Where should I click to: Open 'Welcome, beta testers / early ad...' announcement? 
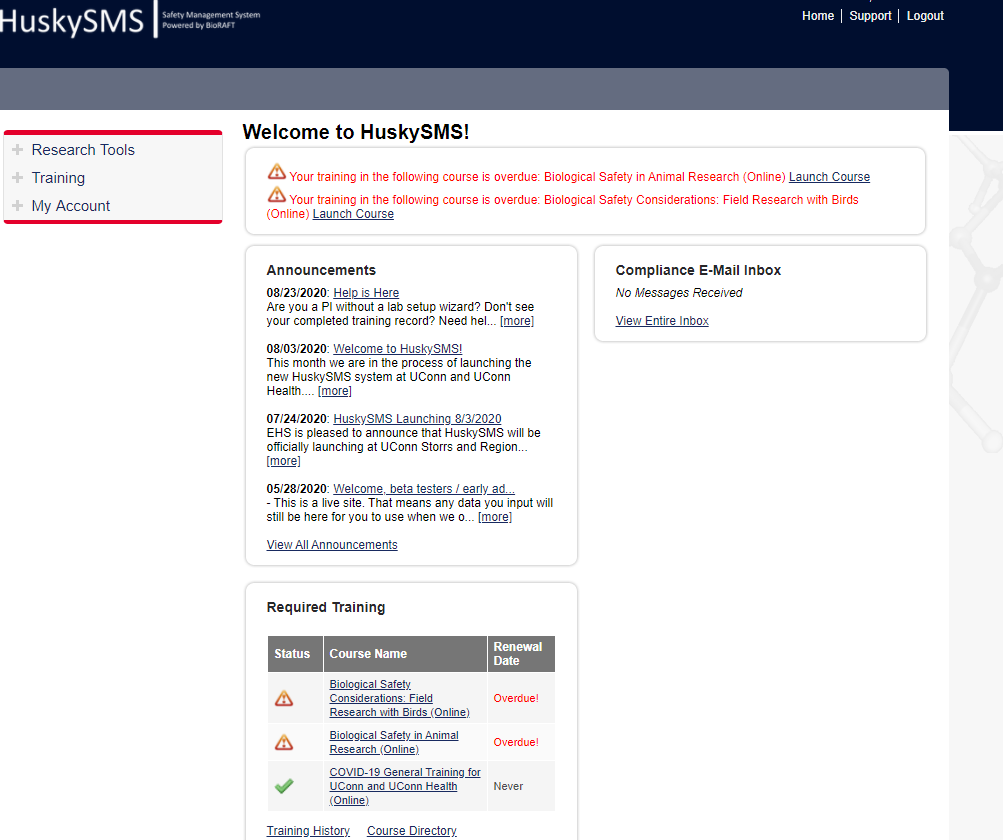click(424, 489)
